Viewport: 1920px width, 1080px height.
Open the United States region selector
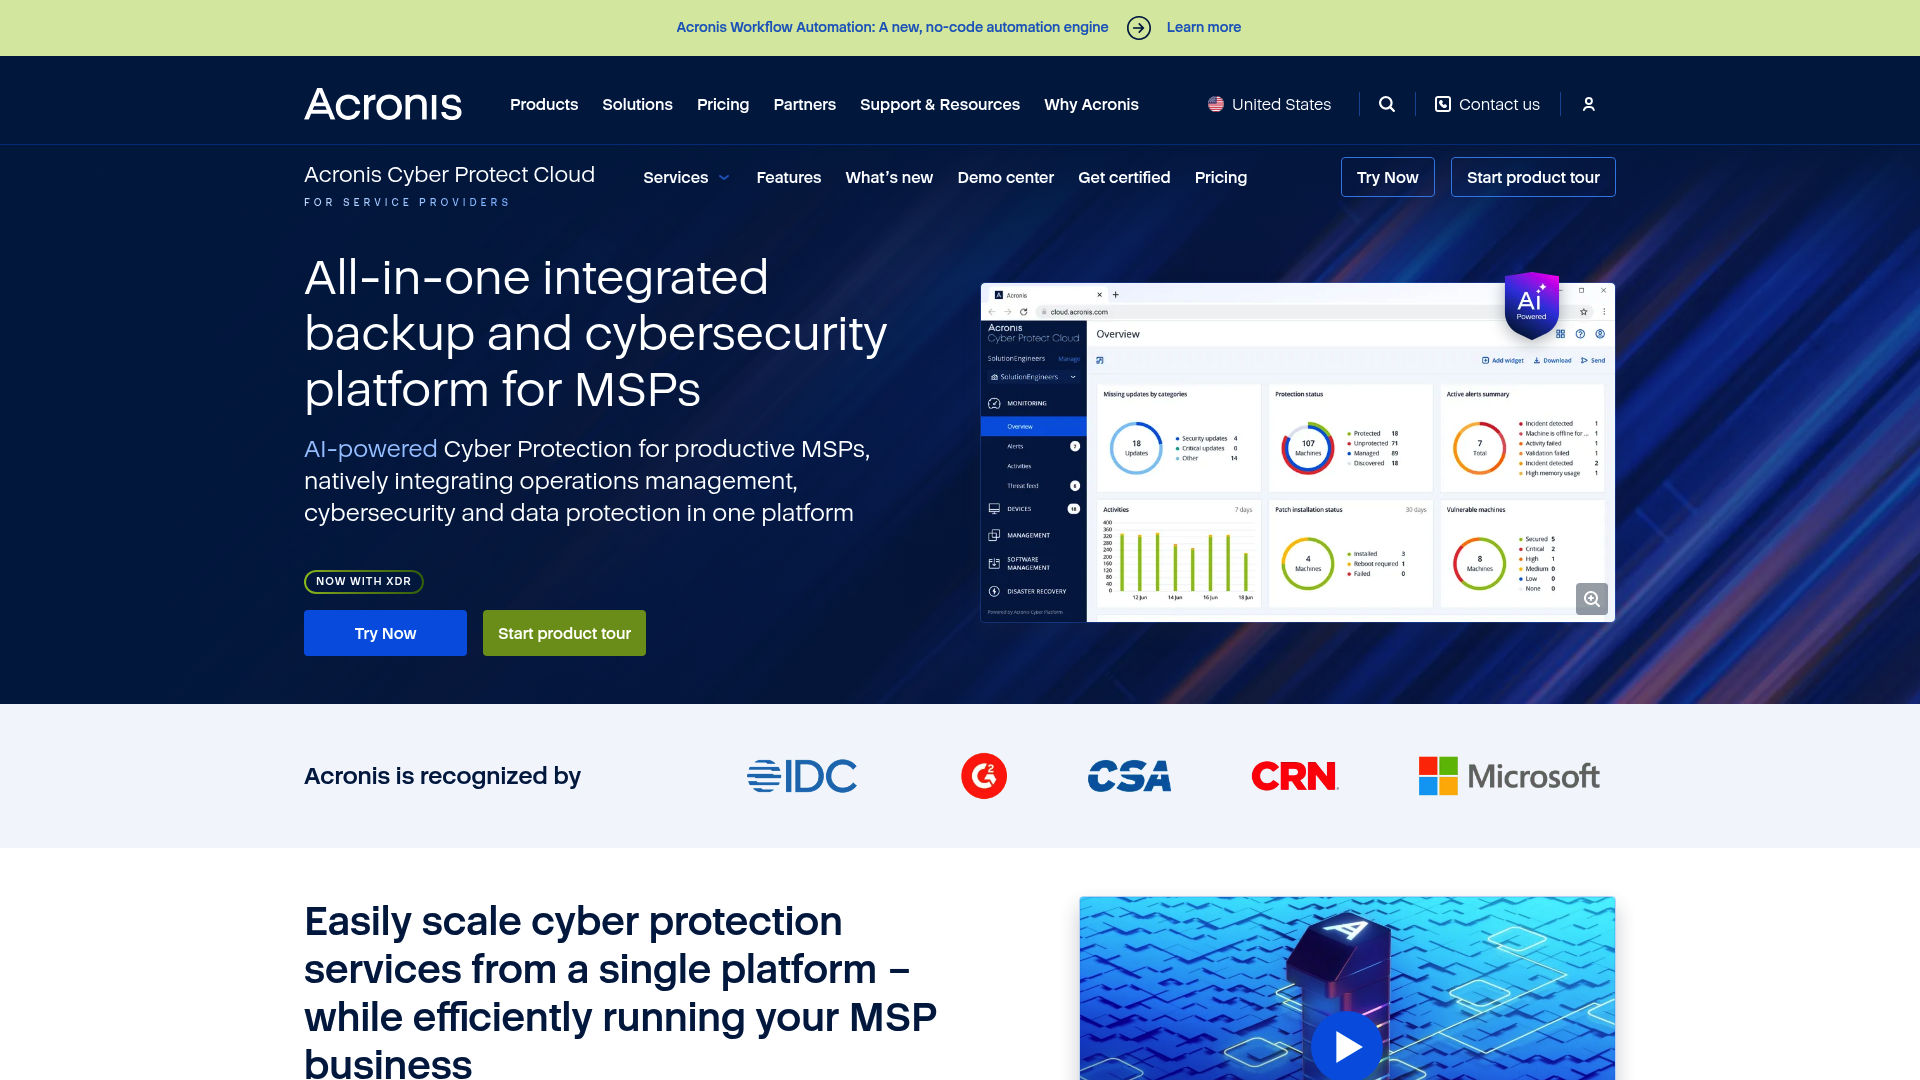(x=1268, y=104)
